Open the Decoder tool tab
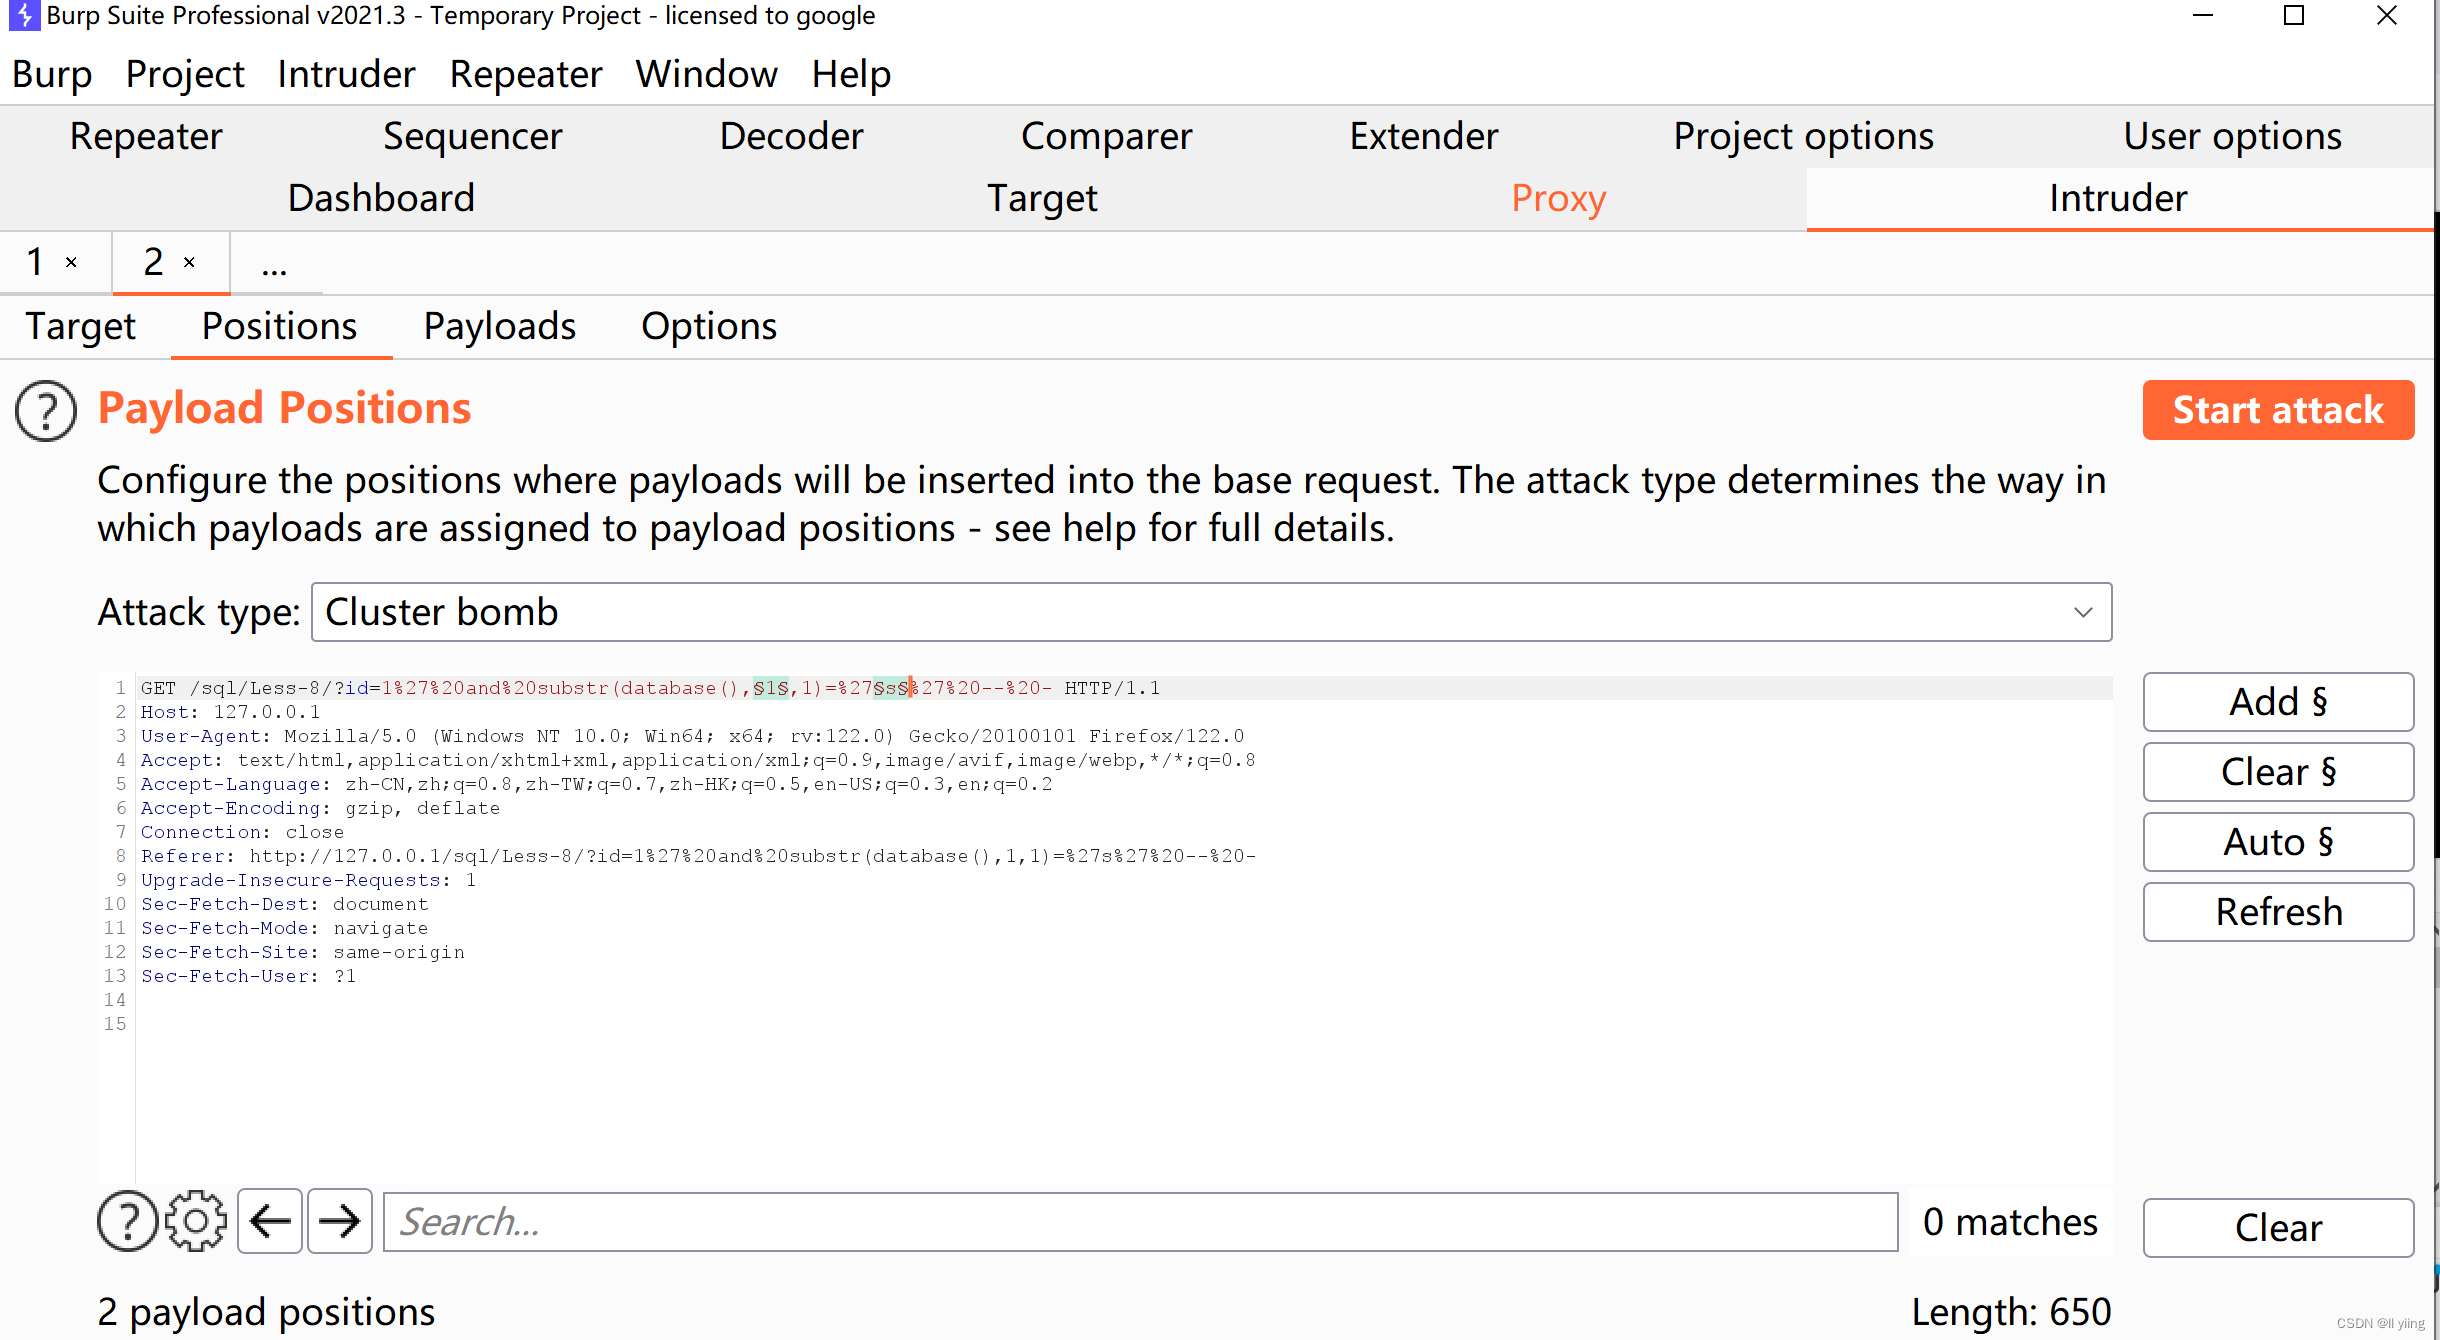Viewport: 2440px width, 1340px height. (x=791, y=136)
